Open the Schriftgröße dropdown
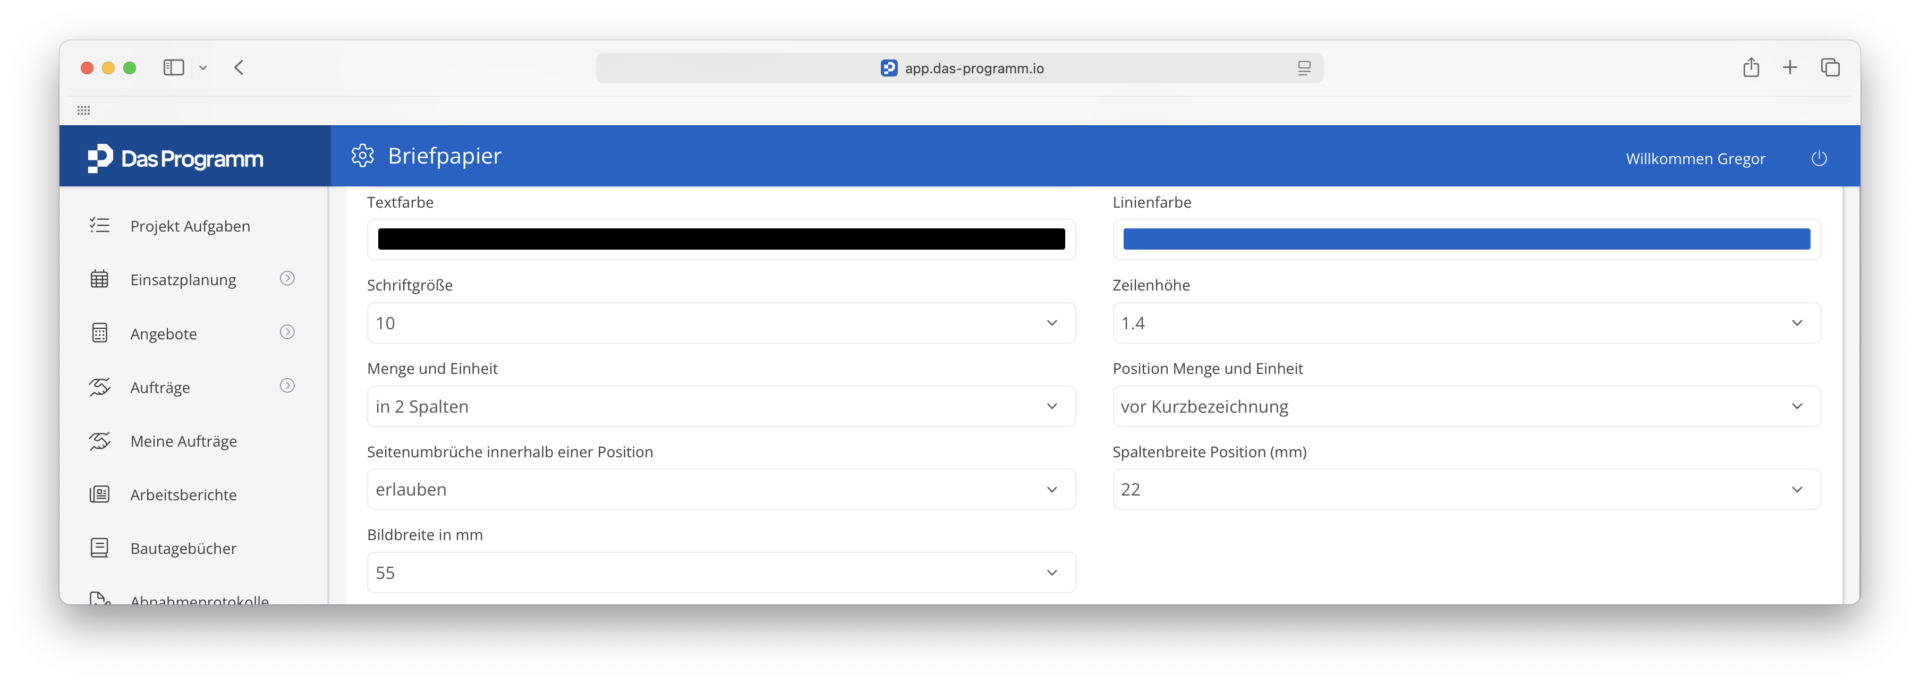The height and width of the screenshot is (683, 1920). click(721, 323)
